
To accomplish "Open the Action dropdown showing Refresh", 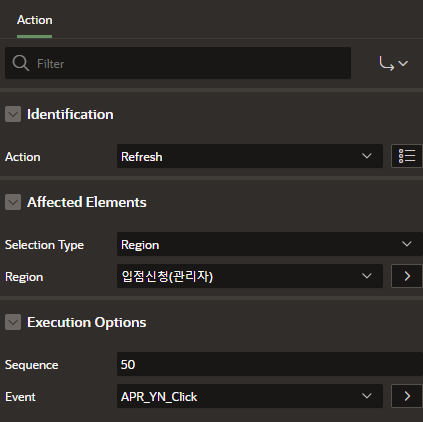I will point(250,156).
